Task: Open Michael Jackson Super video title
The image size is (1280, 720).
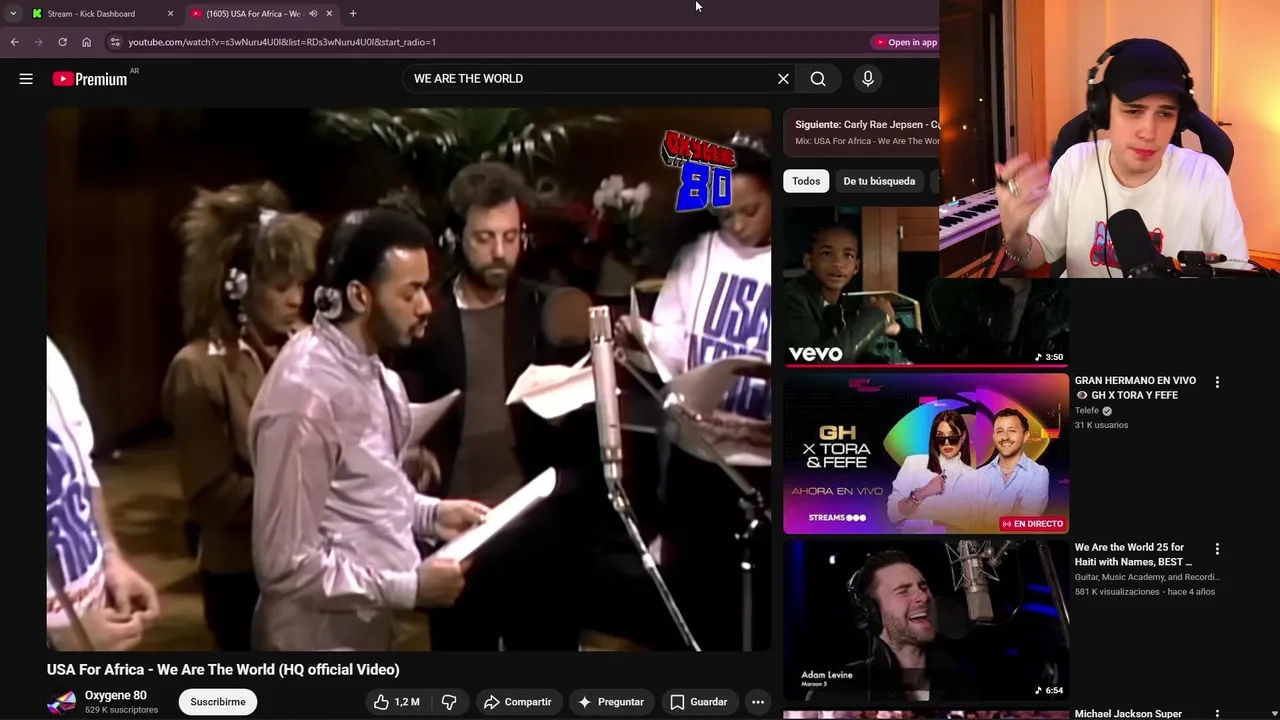Action: [x=1128, y=714]
